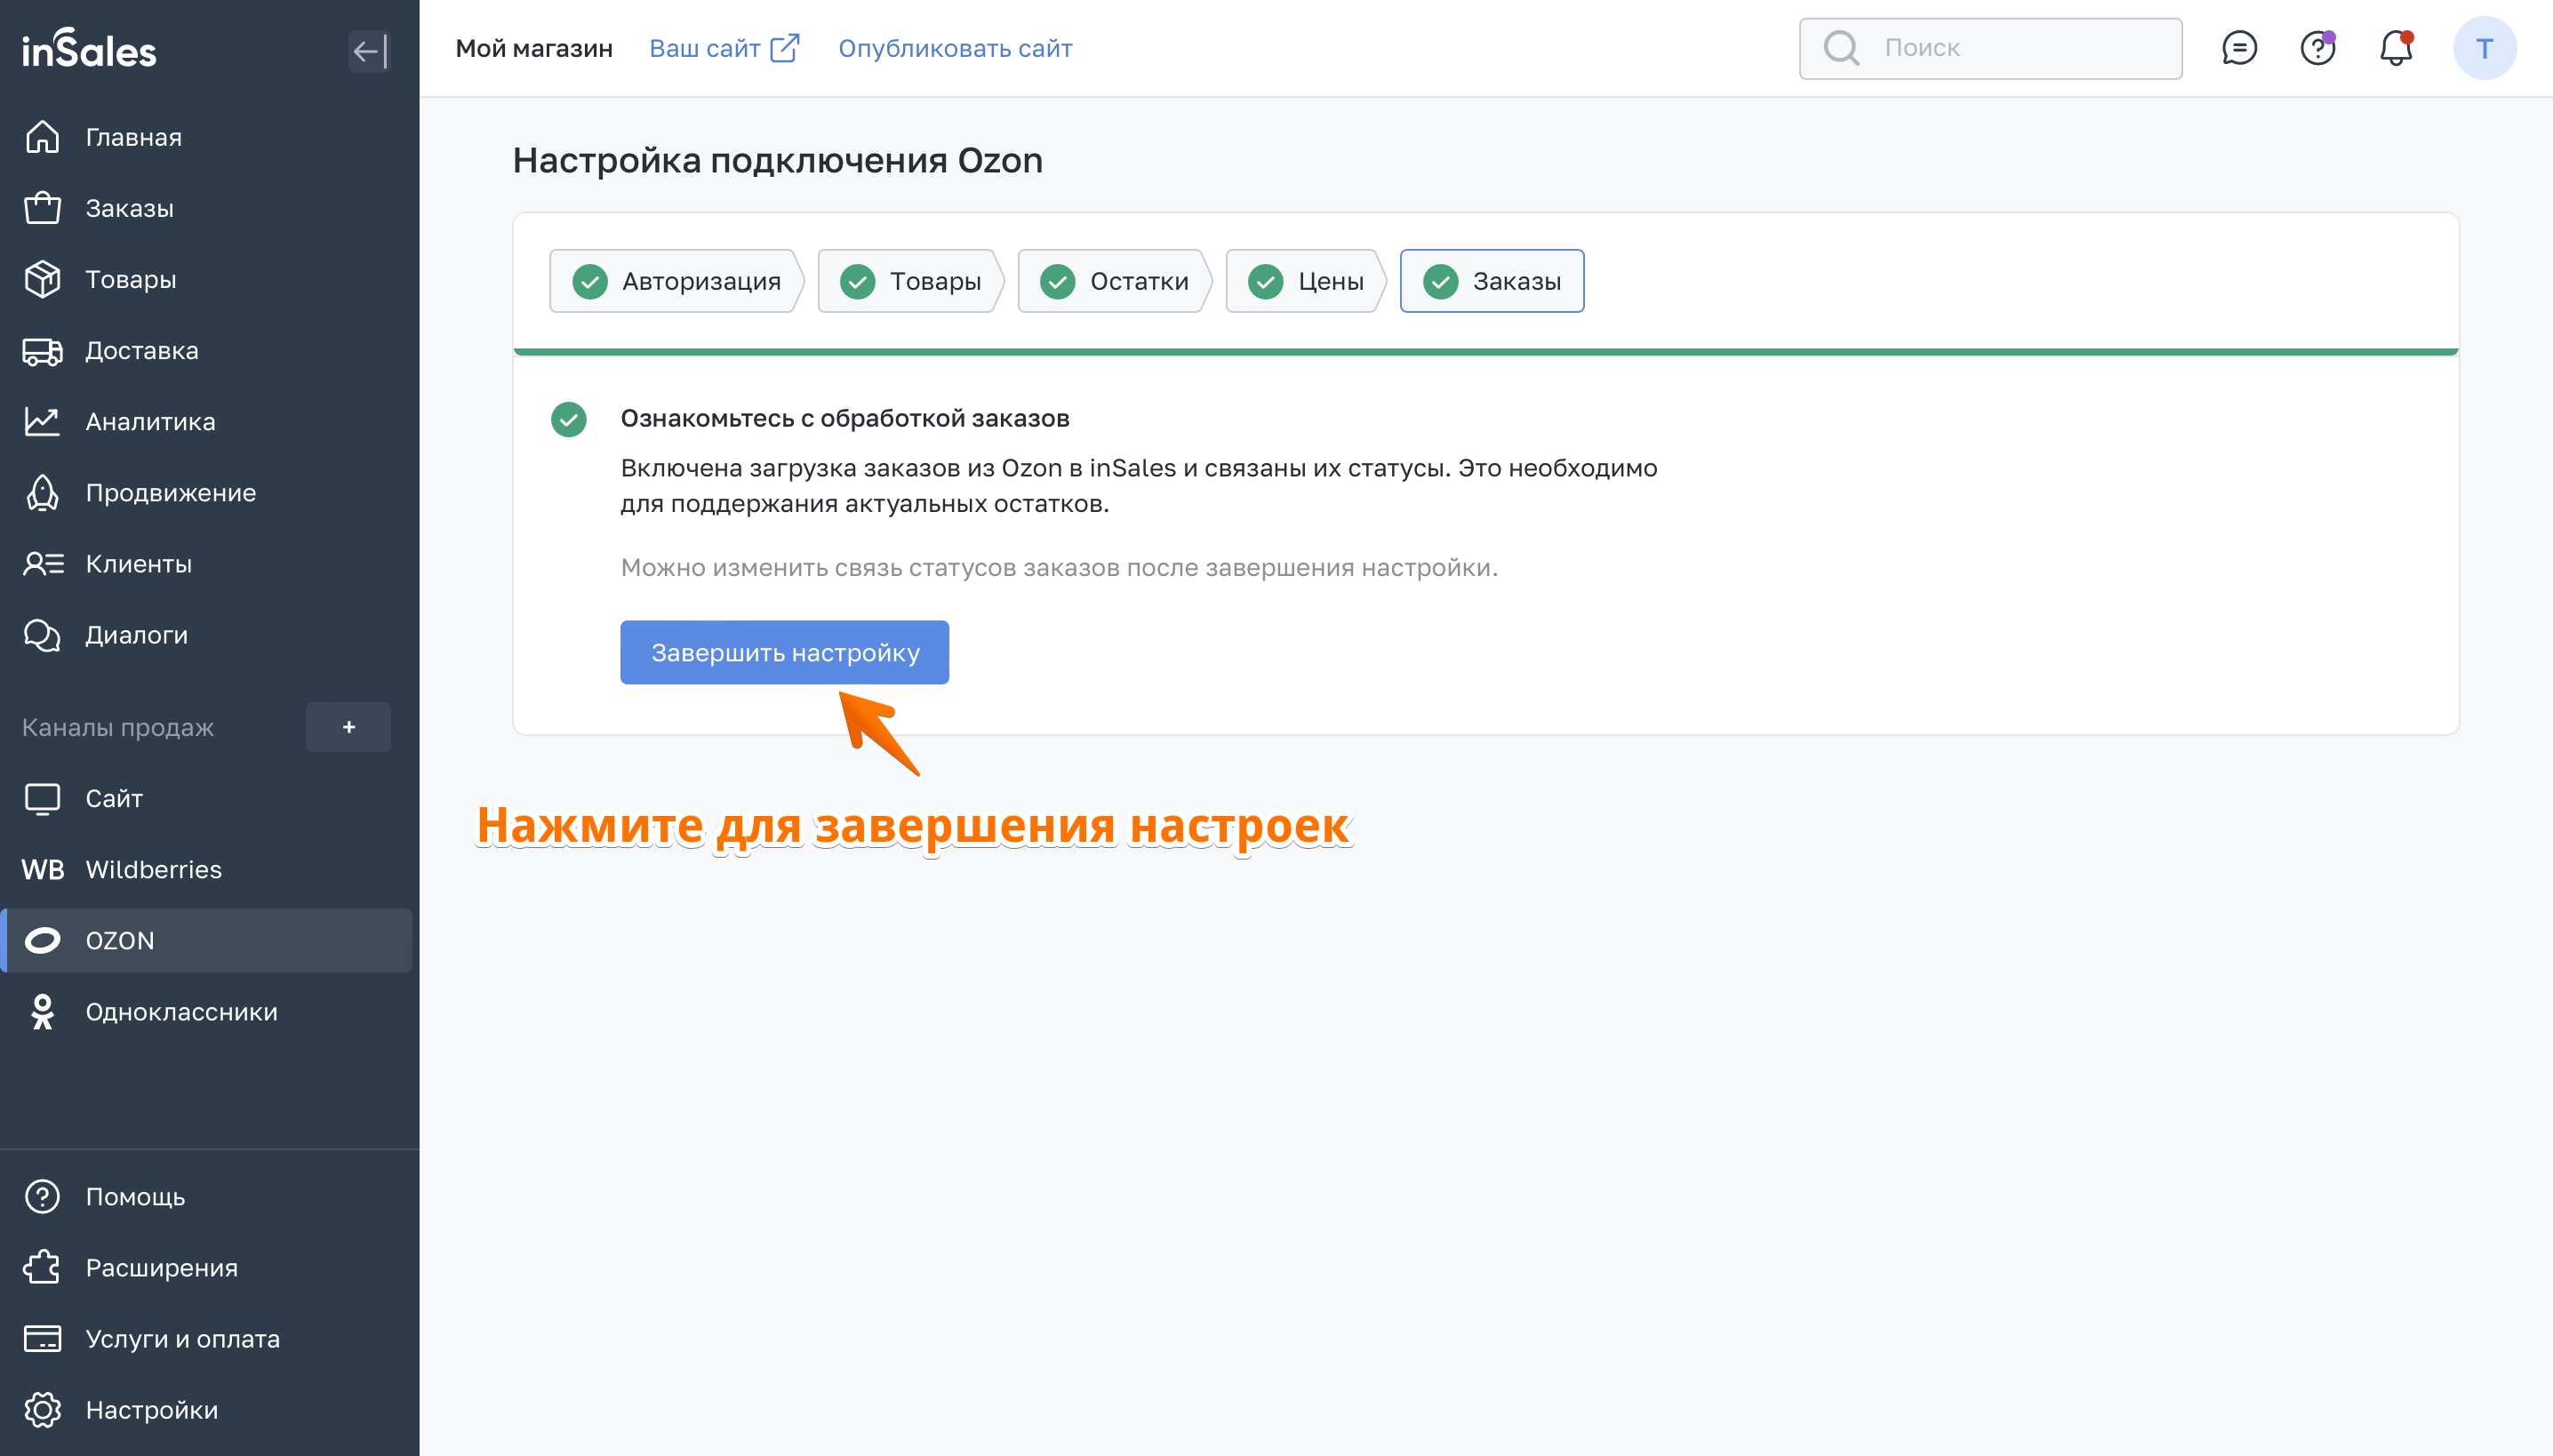
Task: Switch to Товары step tab
Action: click(x=909, y=281)
